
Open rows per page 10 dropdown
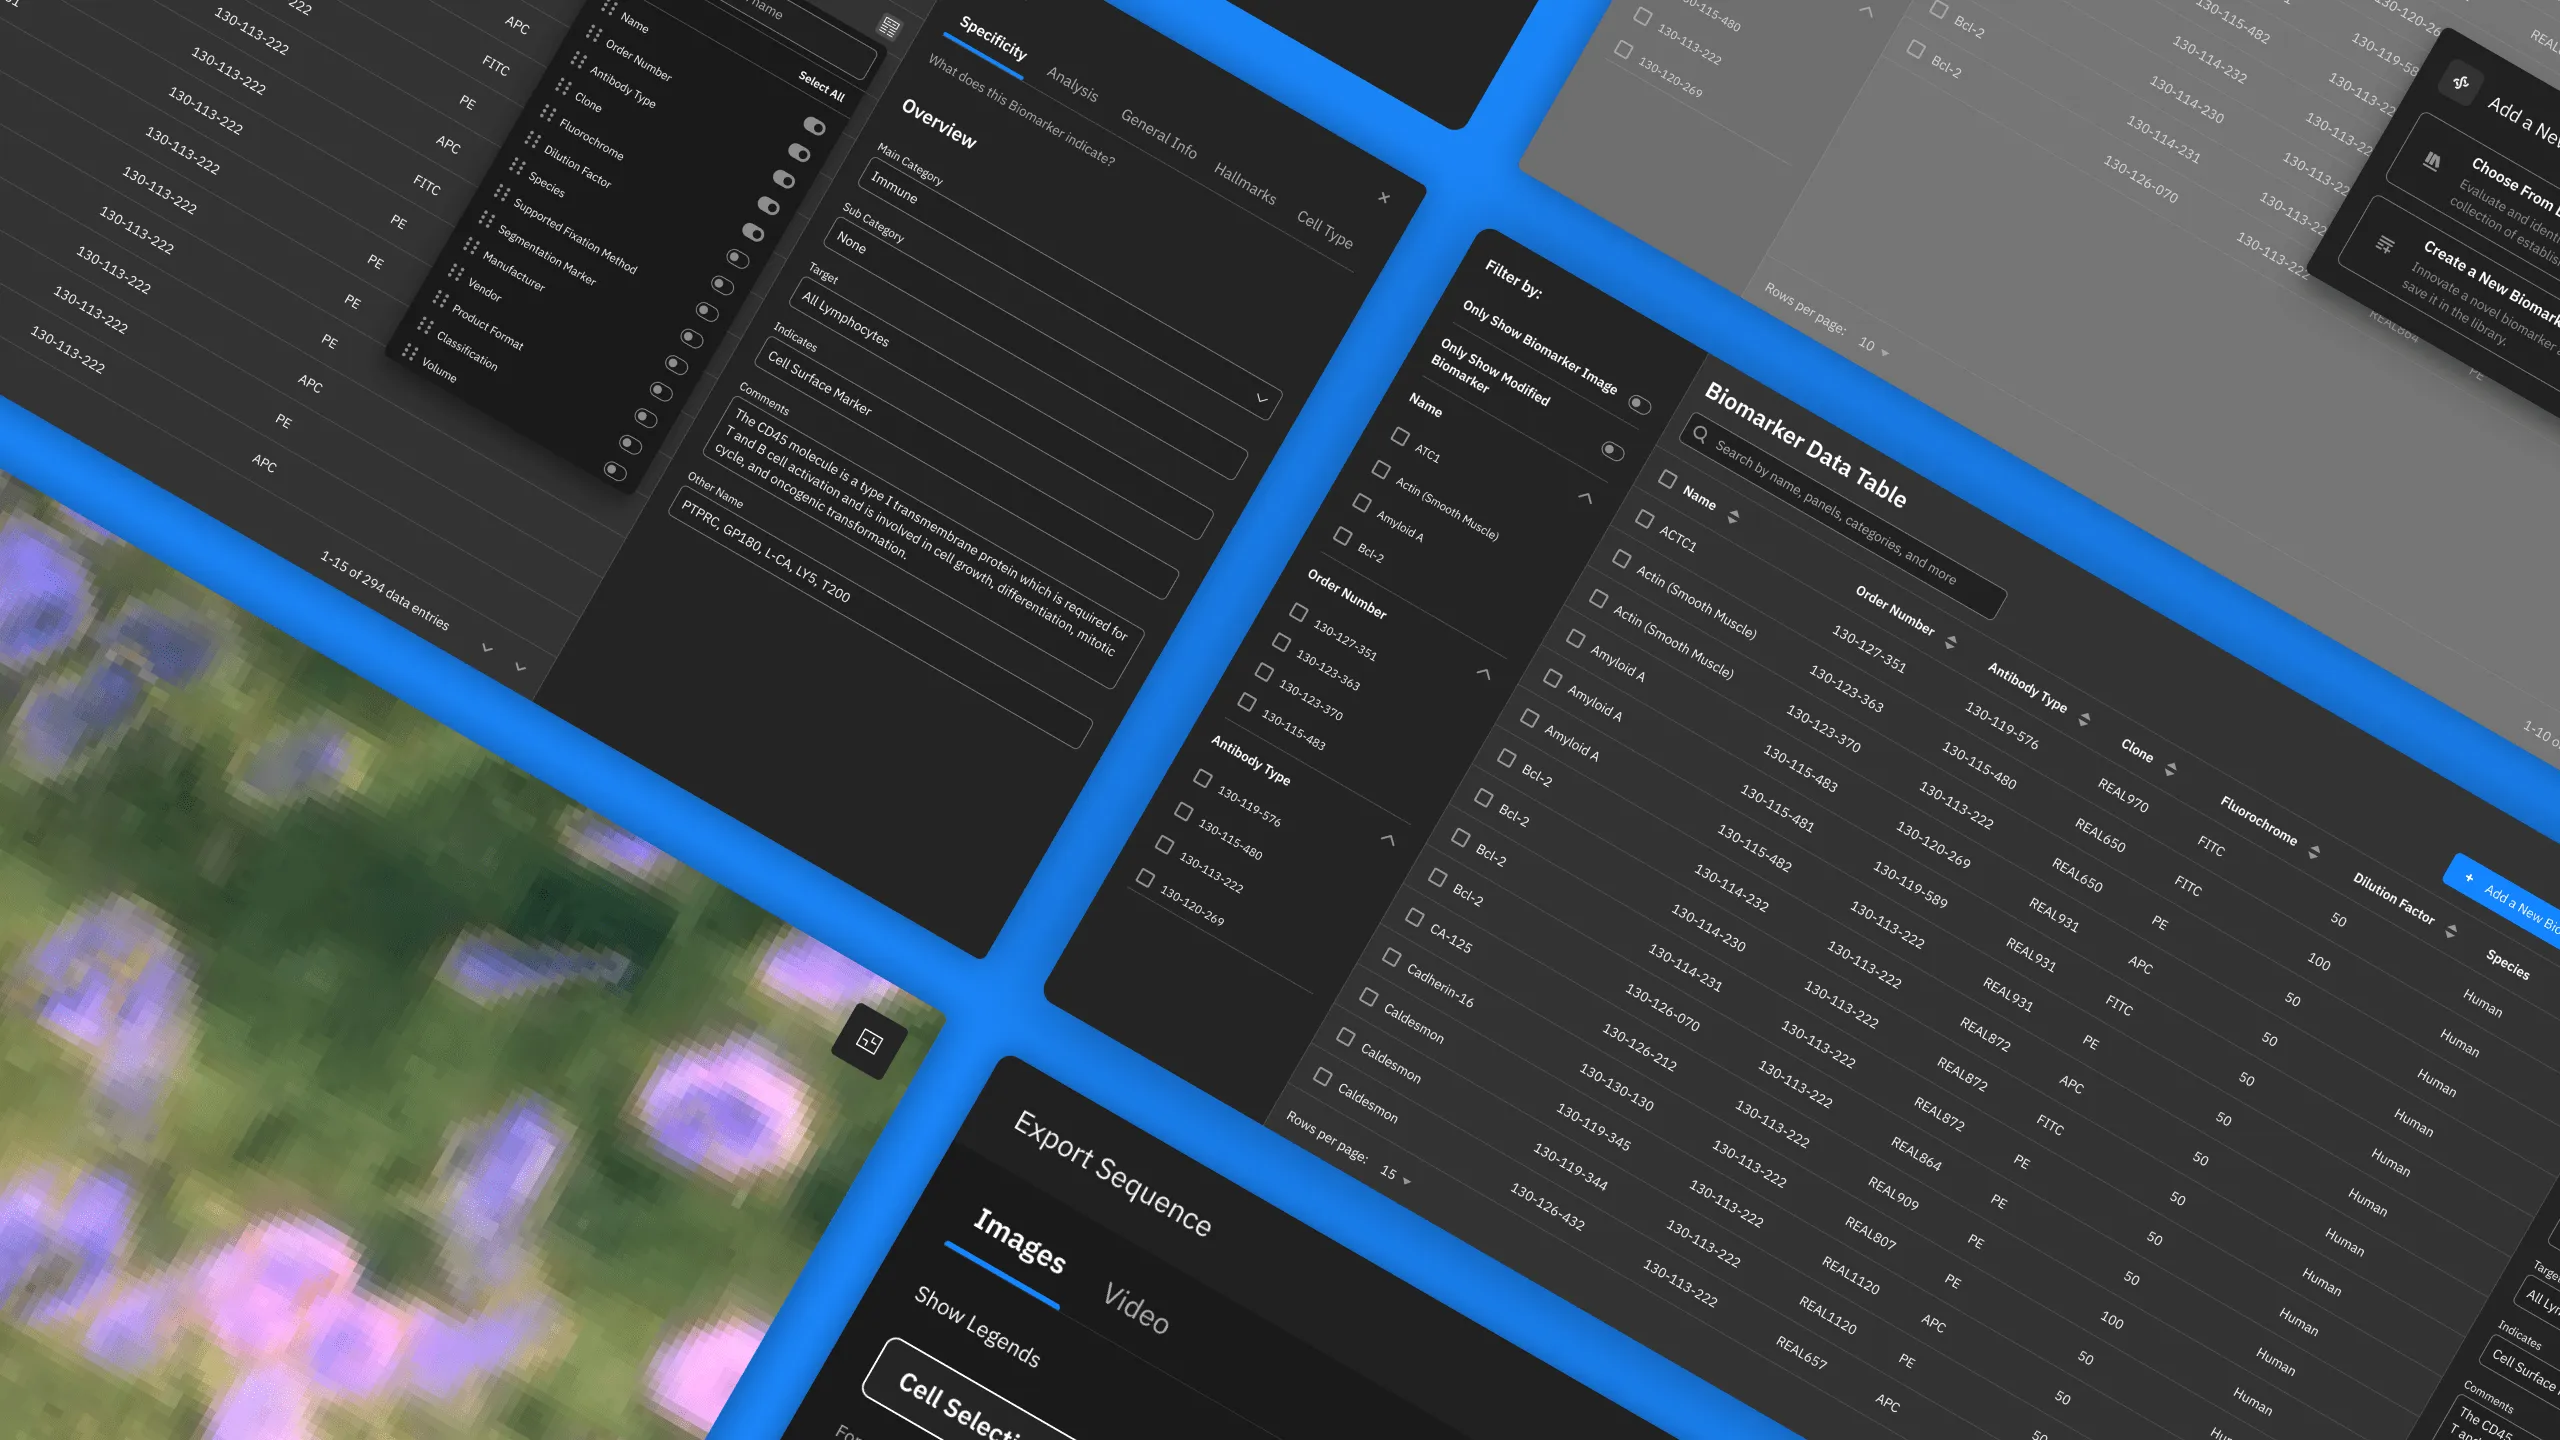[1874, 347]
